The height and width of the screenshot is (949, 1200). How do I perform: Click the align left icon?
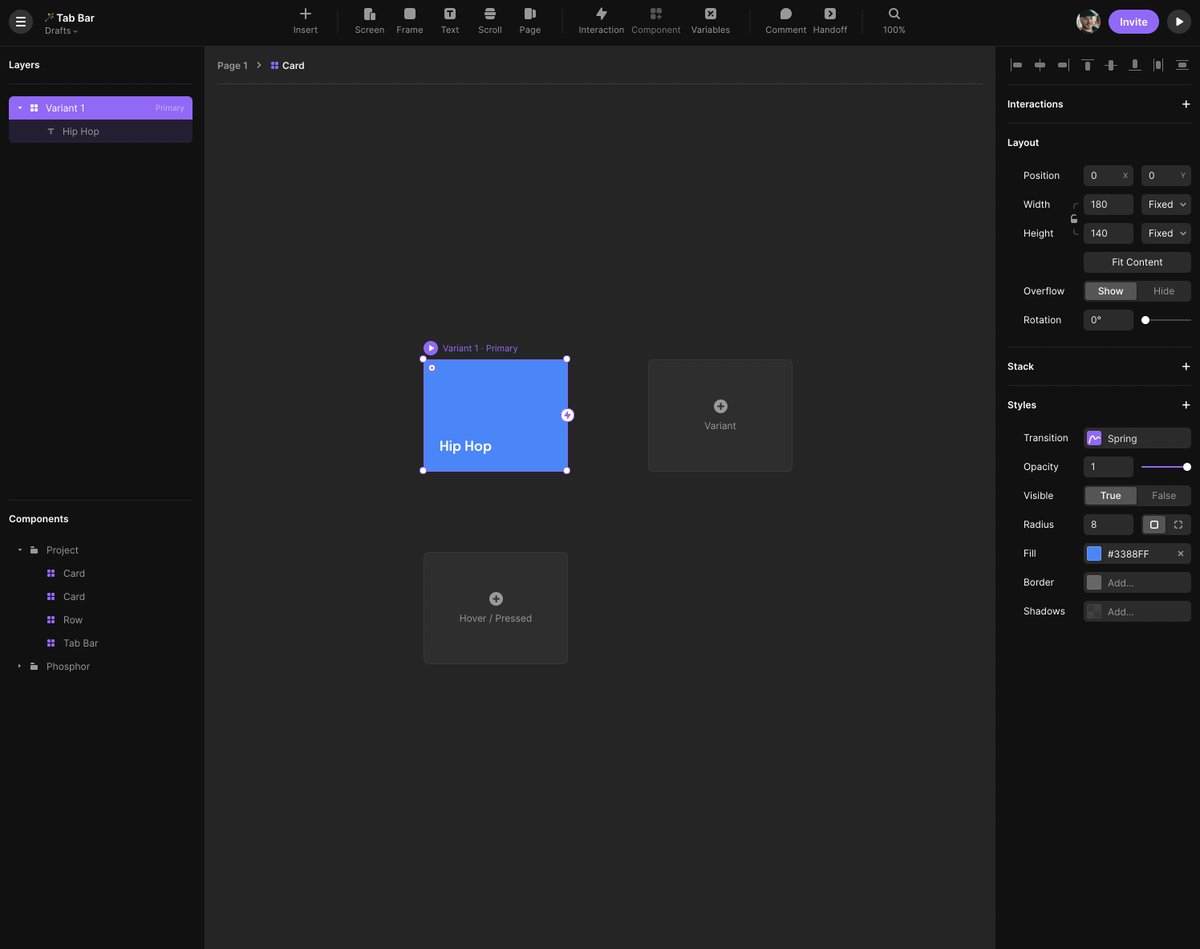click(1016, 64)
